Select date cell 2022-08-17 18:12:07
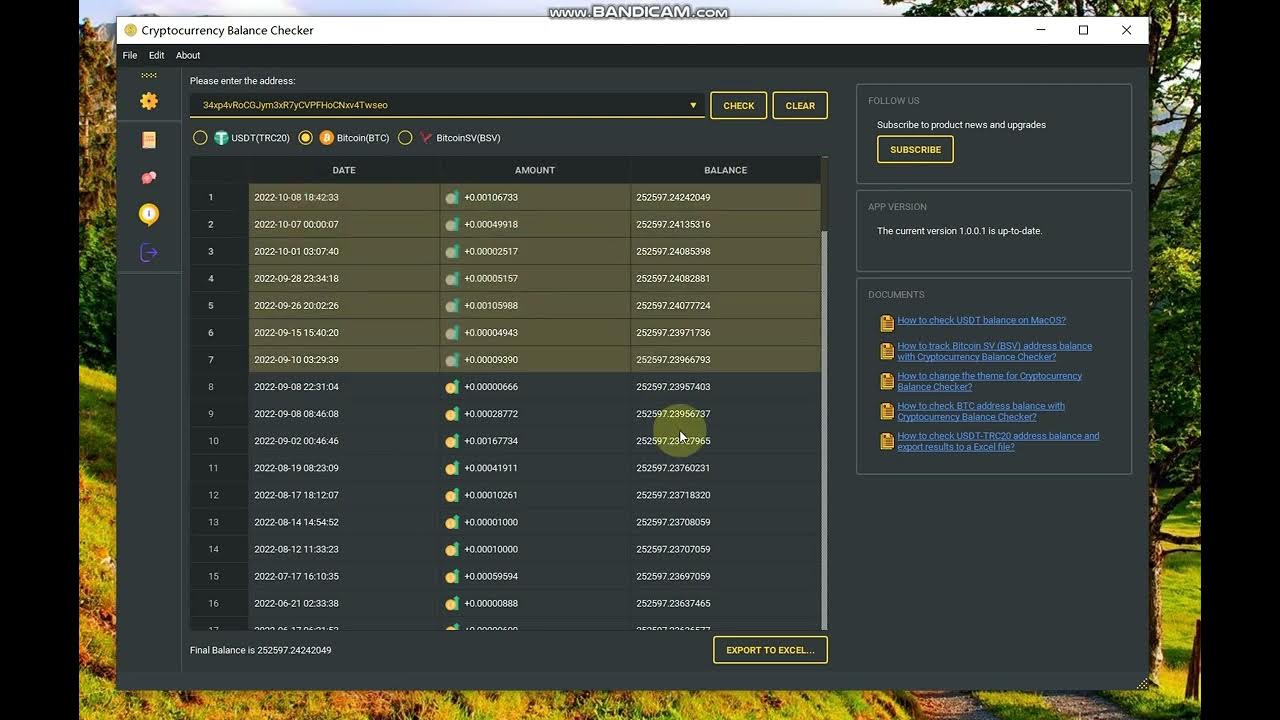 [344, 495]
